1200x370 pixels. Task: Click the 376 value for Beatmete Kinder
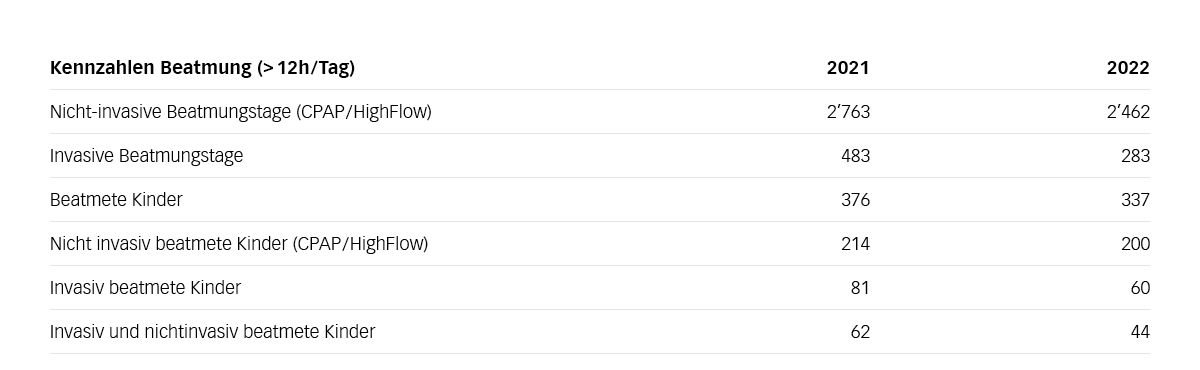[x=855, y=200]
